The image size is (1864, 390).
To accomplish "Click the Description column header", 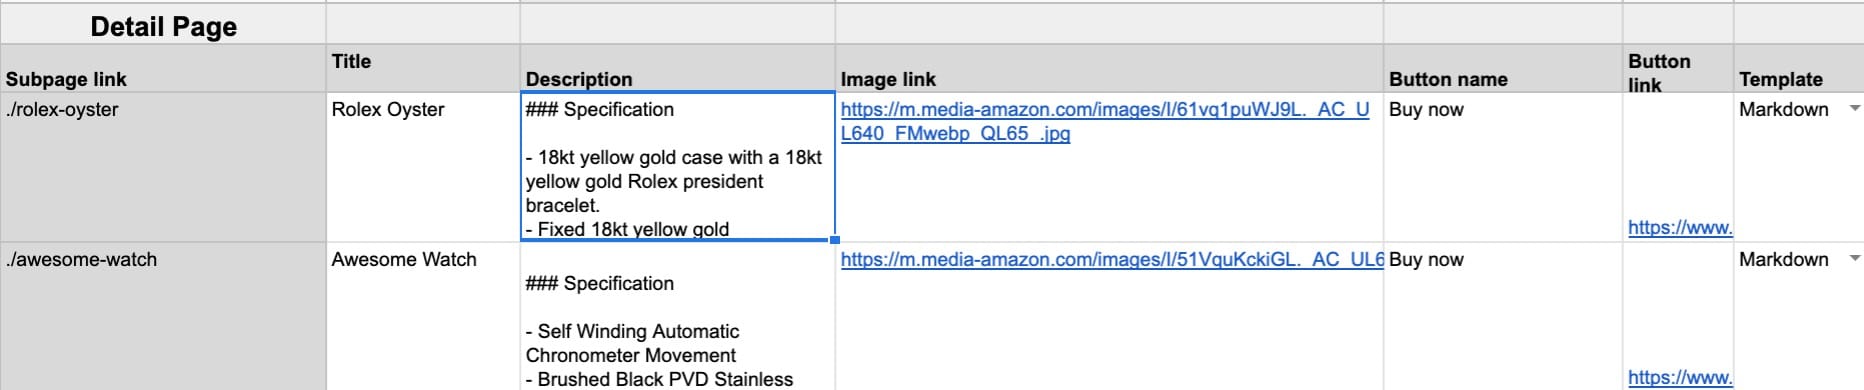I will pos(678,68).
